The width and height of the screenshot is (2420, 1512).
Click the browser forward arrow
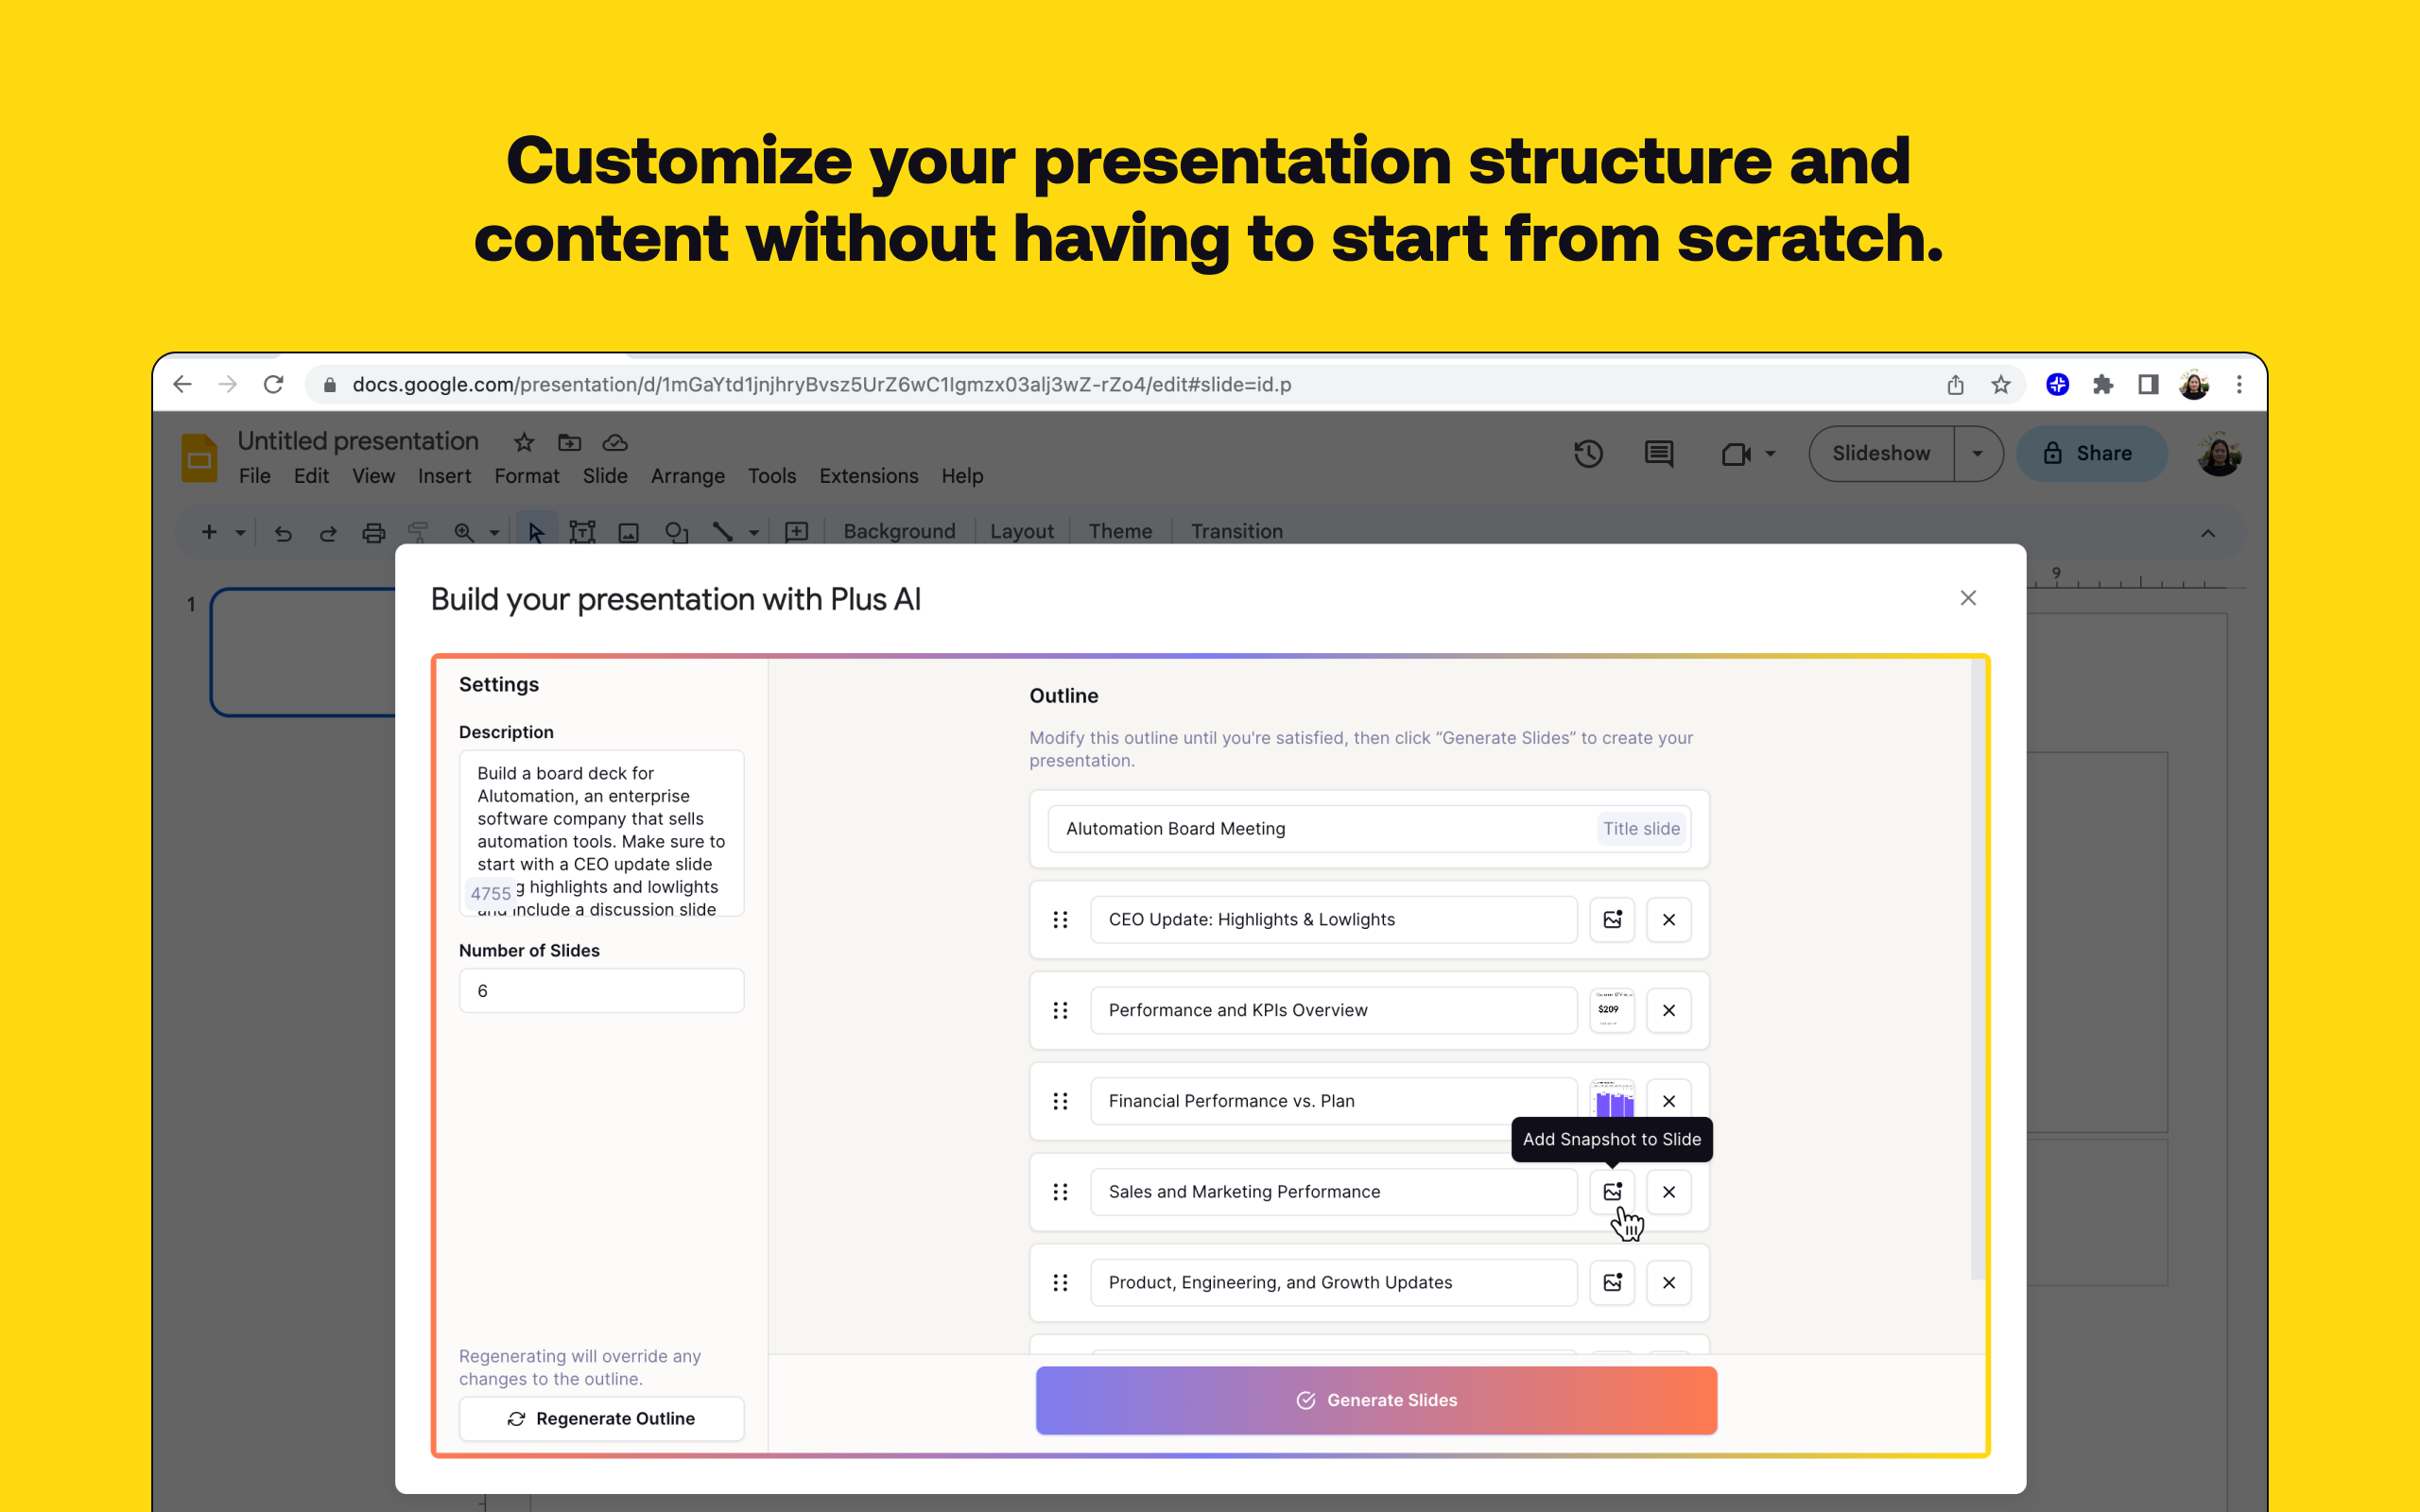coord(228,385)
